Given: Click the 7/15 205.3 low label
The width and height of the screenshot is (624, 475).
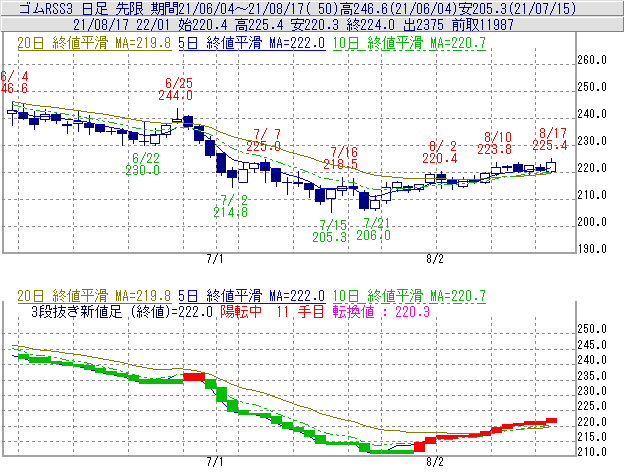Looking at the screenshot, I should coord(330,231).
